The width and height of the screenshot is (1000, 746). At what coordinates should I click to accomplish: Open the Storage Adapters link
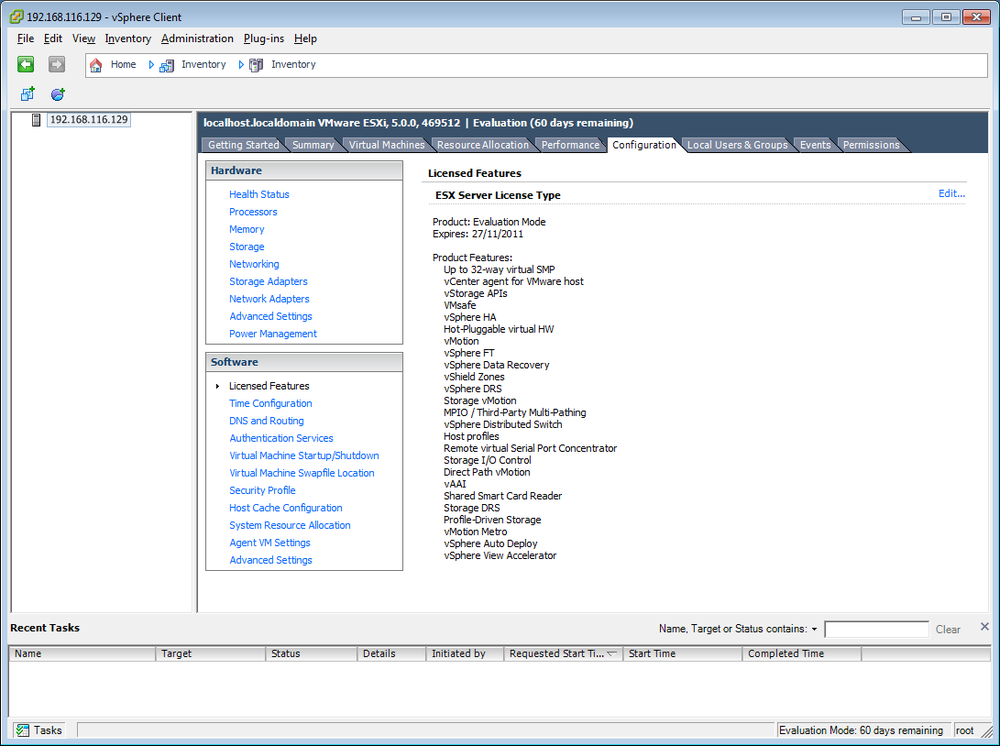pyautogui.click(x=268, y=281)
